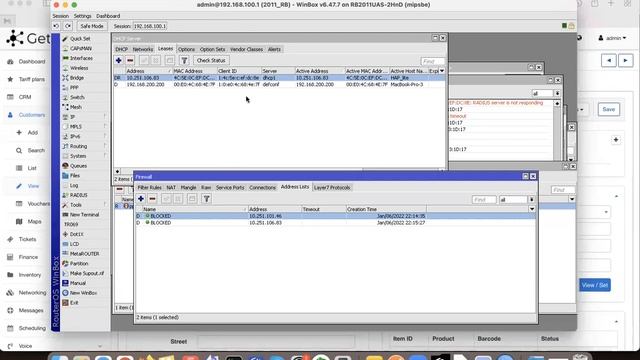Open MetaROUTER menu item

[84, 254]
